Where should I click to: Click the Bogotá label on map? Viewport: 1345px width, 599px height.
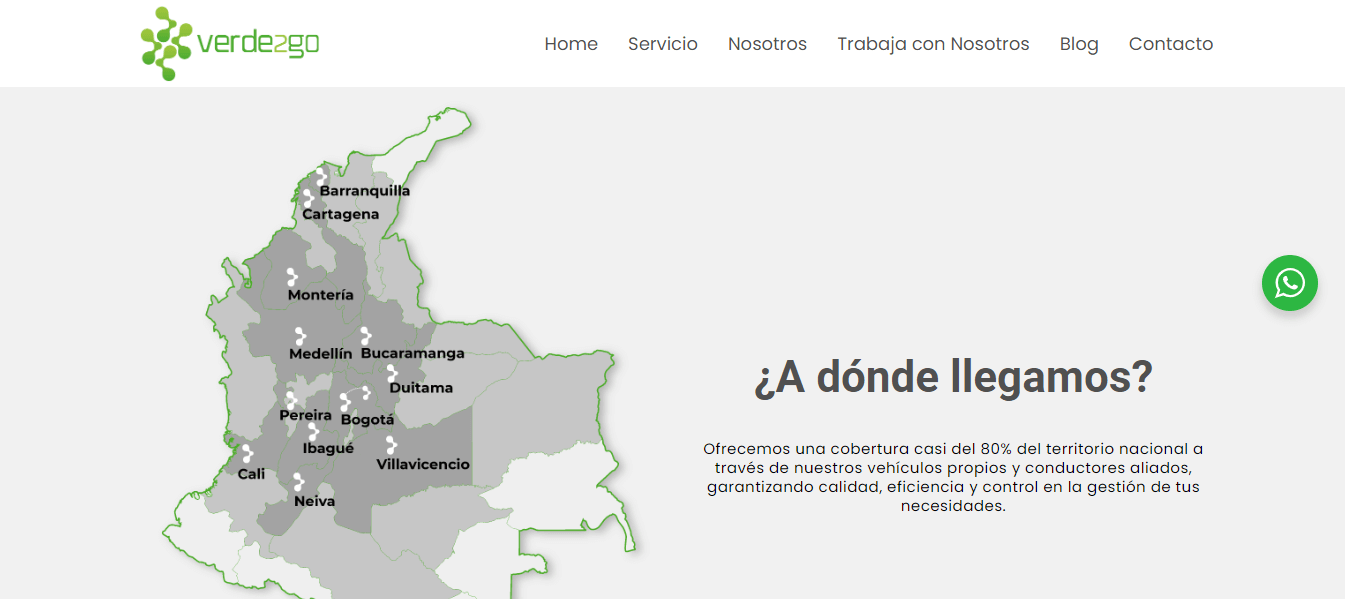click(x=367, y=420)
